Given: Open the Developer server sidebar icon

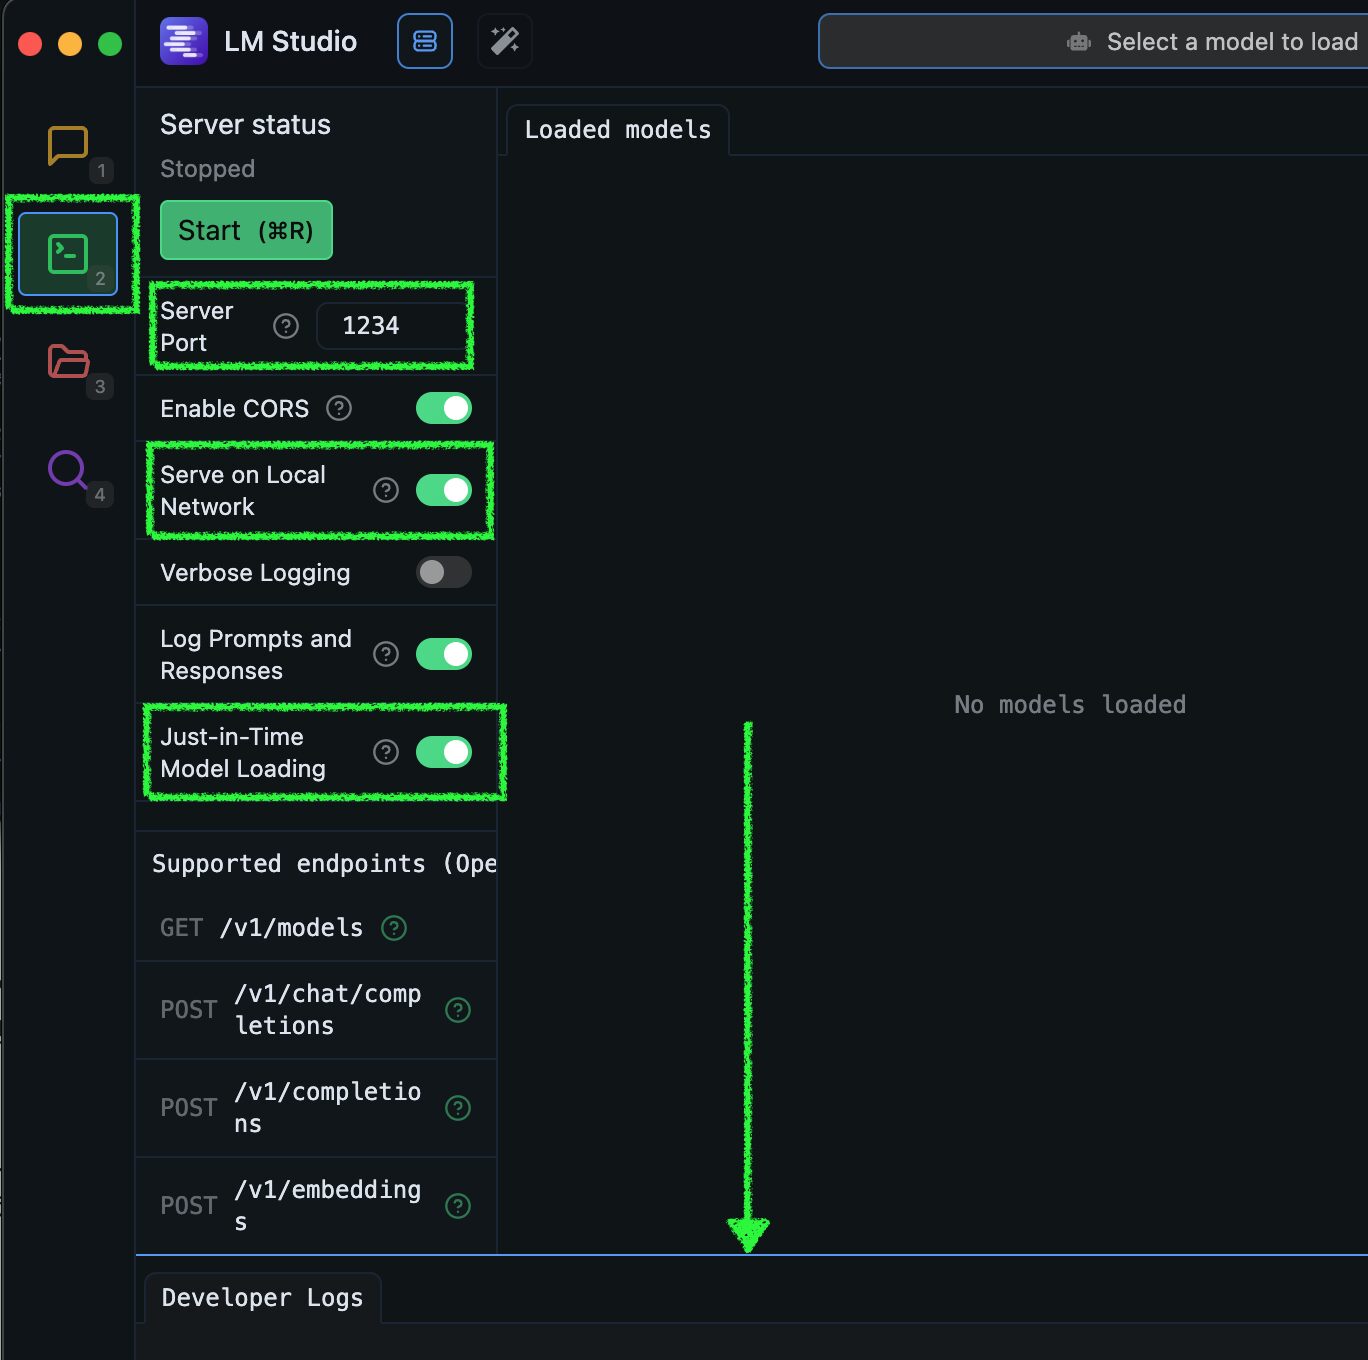Looking at the screenshot, I should 68,254.
